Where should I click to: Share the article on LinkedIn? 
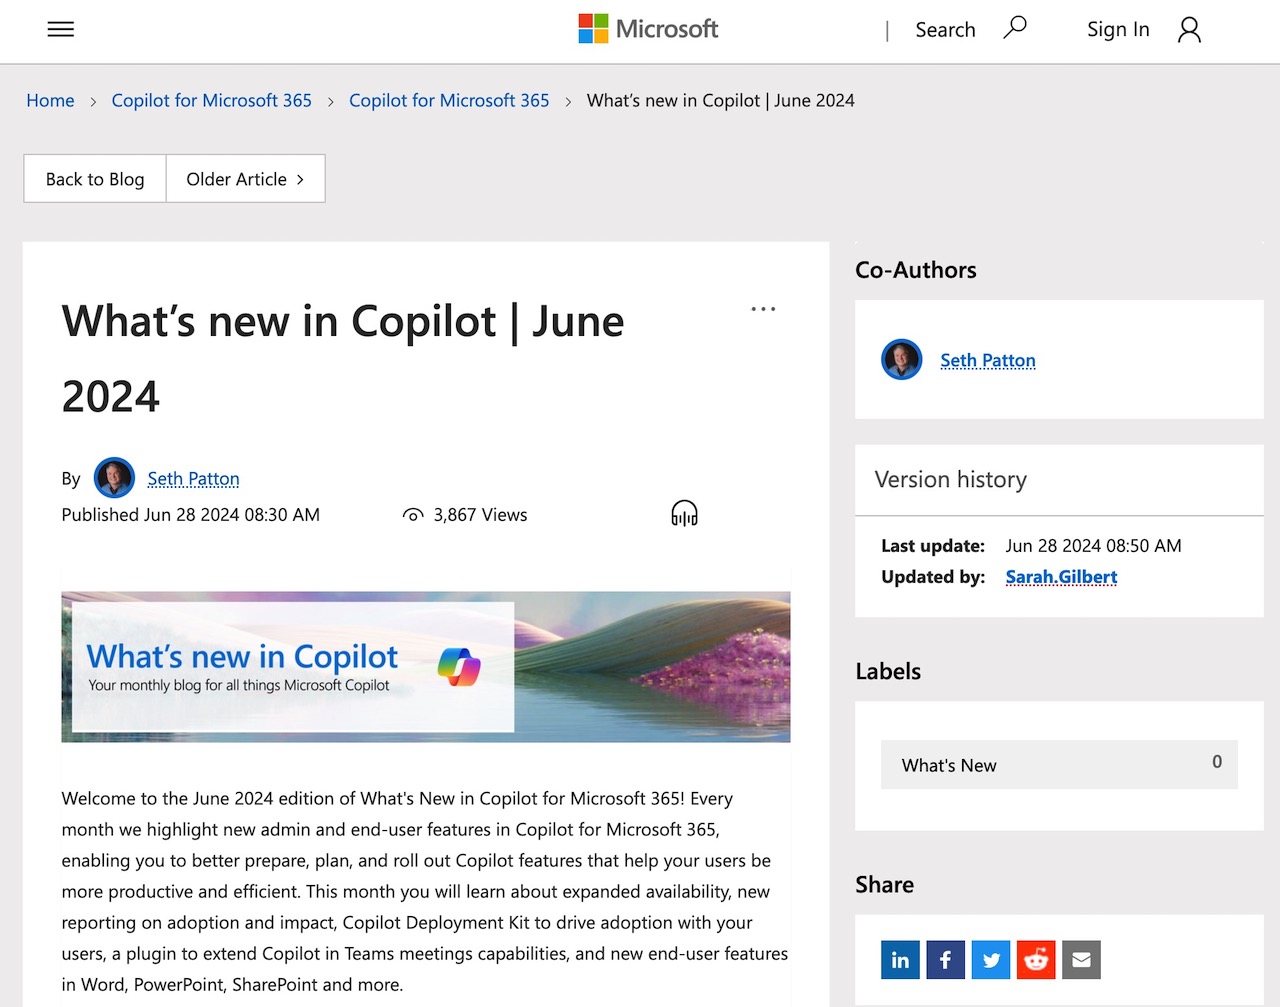click(900, 960)
